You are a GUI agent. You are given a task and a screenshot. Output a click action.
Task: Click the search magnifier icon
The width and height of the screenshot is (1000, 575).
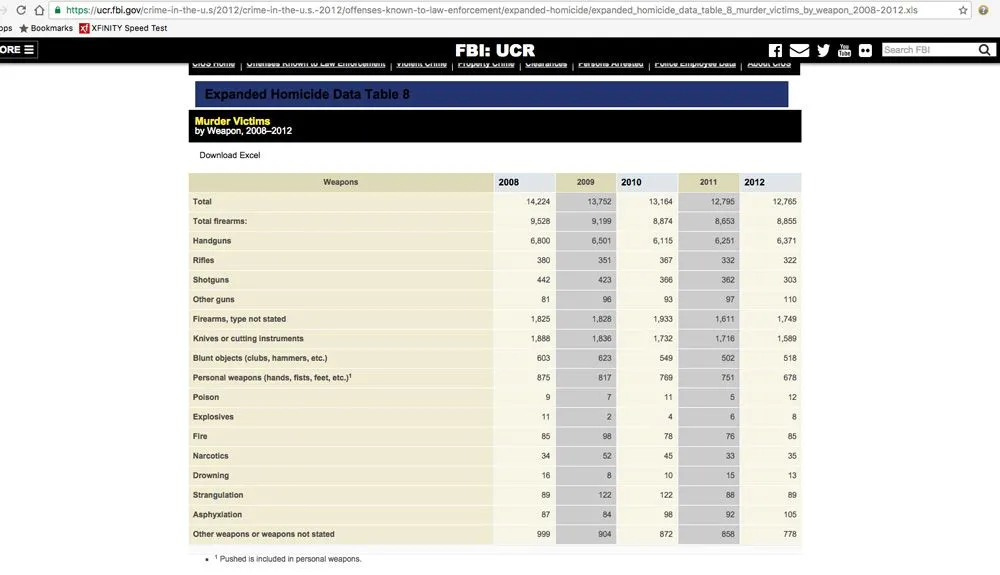982,50
